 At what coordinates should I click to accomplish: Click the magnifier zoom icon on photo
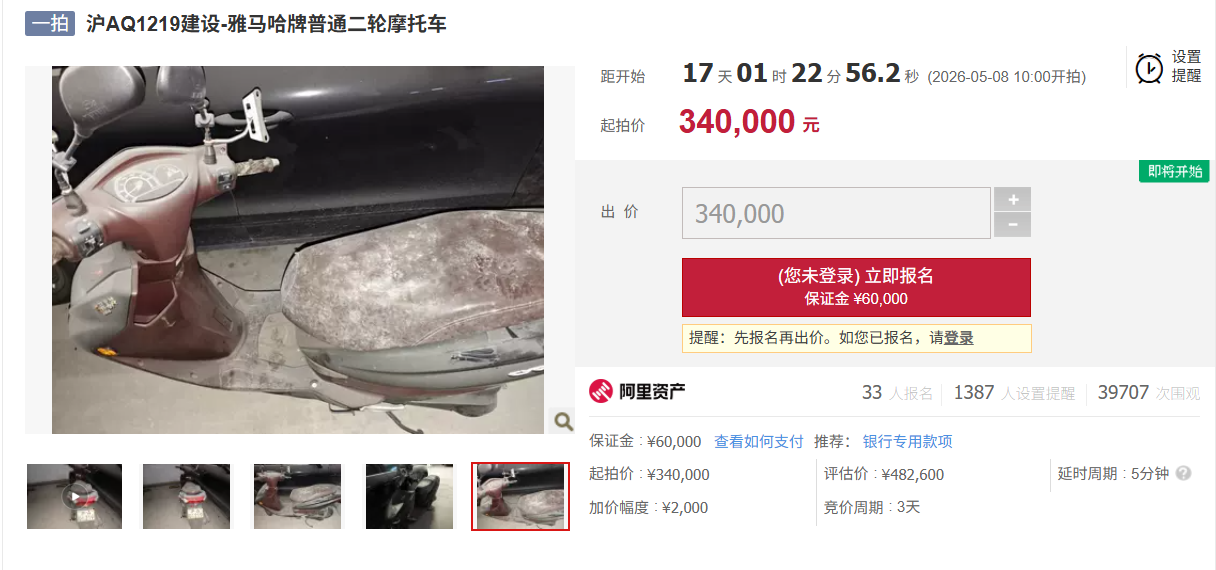563,421
